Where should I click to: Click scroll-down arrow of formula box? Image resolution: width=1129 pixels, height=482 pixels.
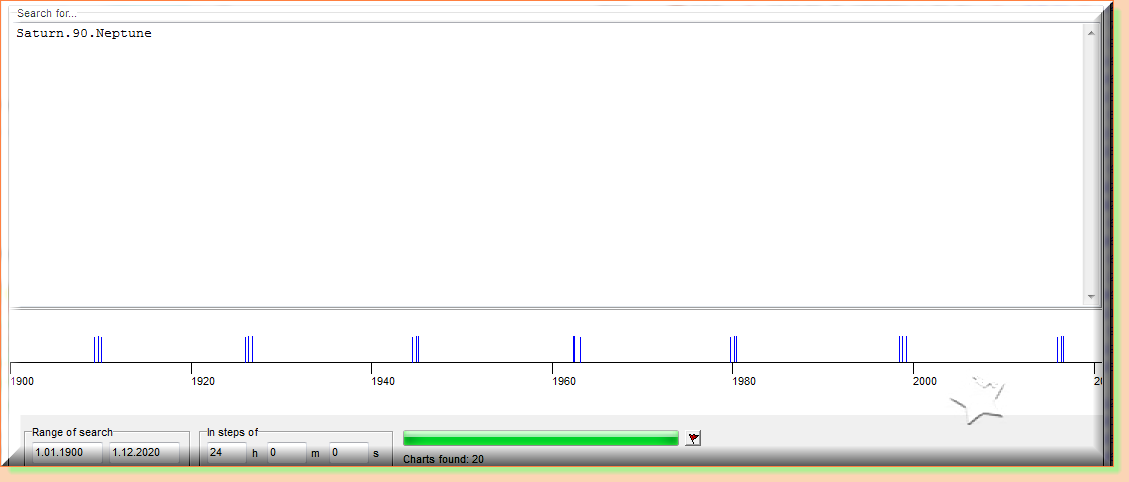[x=1090, y=296]
